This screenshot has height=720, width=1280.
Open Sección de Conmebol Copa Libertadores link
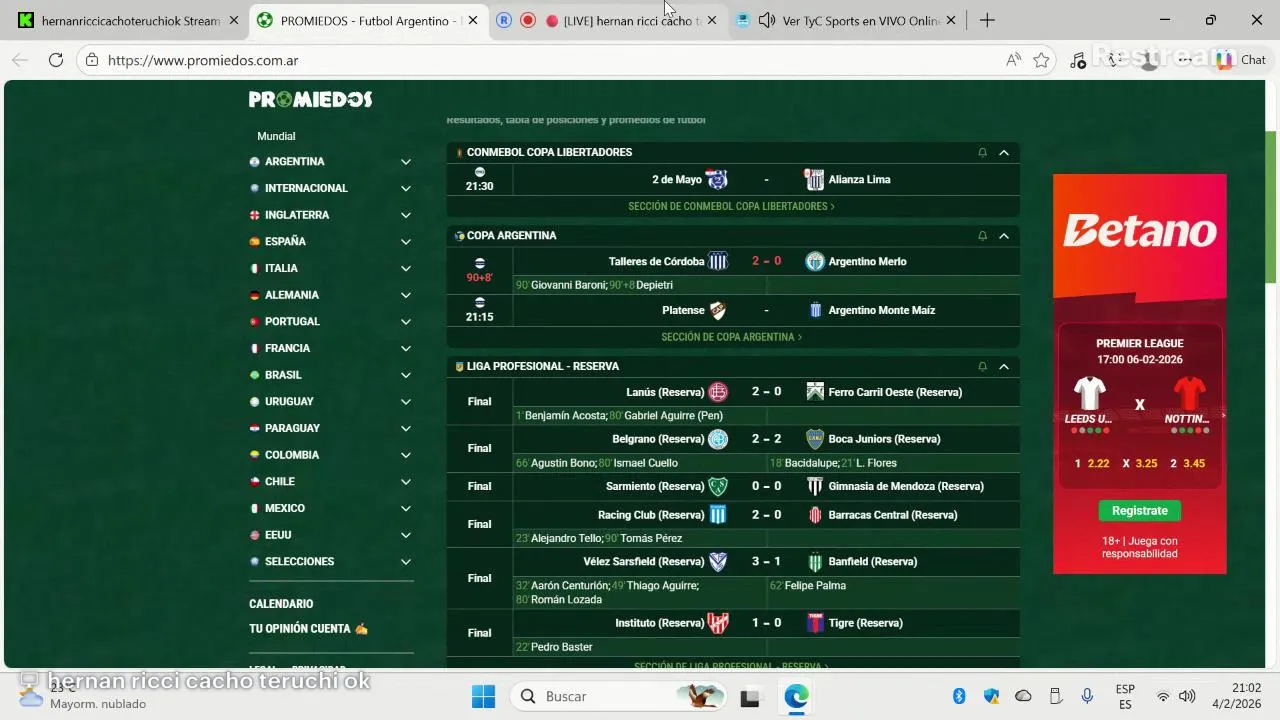[731, 206]
